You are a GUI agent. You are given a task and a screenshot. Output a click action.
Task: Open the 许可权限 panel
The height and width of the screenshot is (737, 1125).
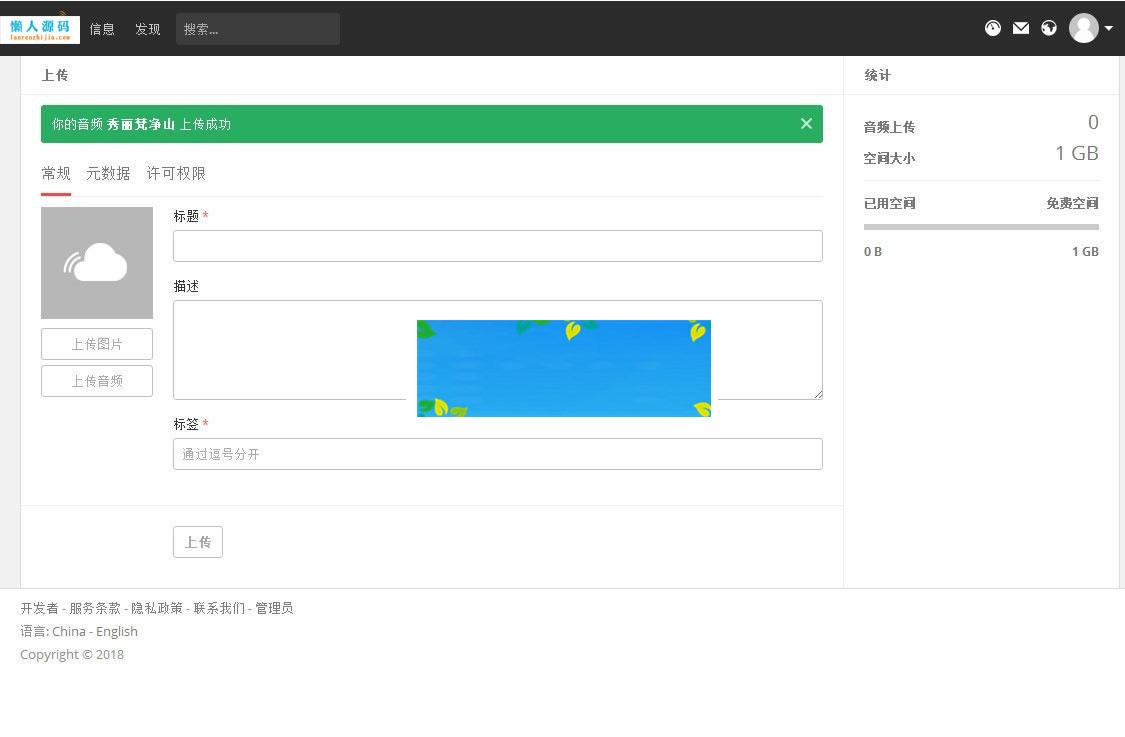[x=178, y=173]
